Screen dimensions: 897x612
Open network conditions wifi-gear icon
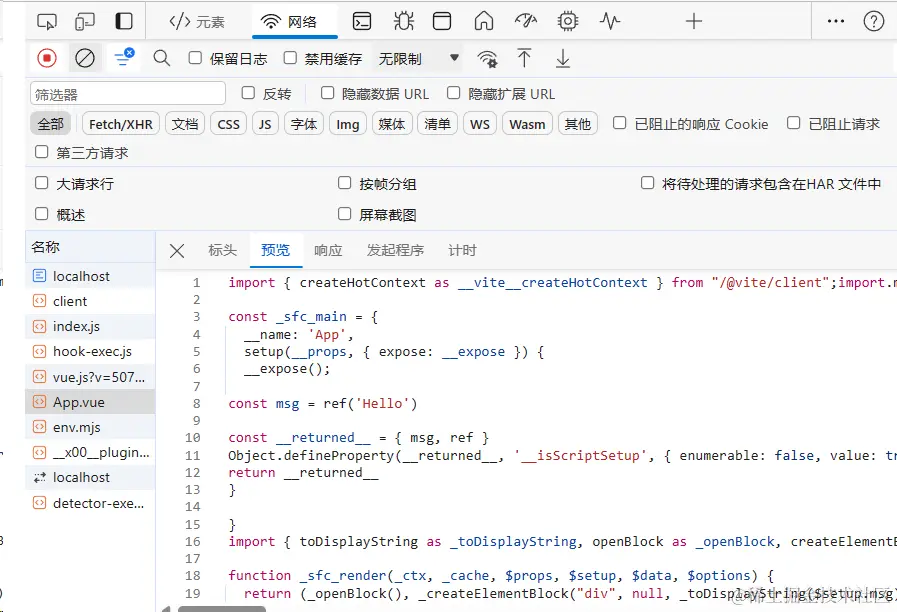tap(487, 58)
